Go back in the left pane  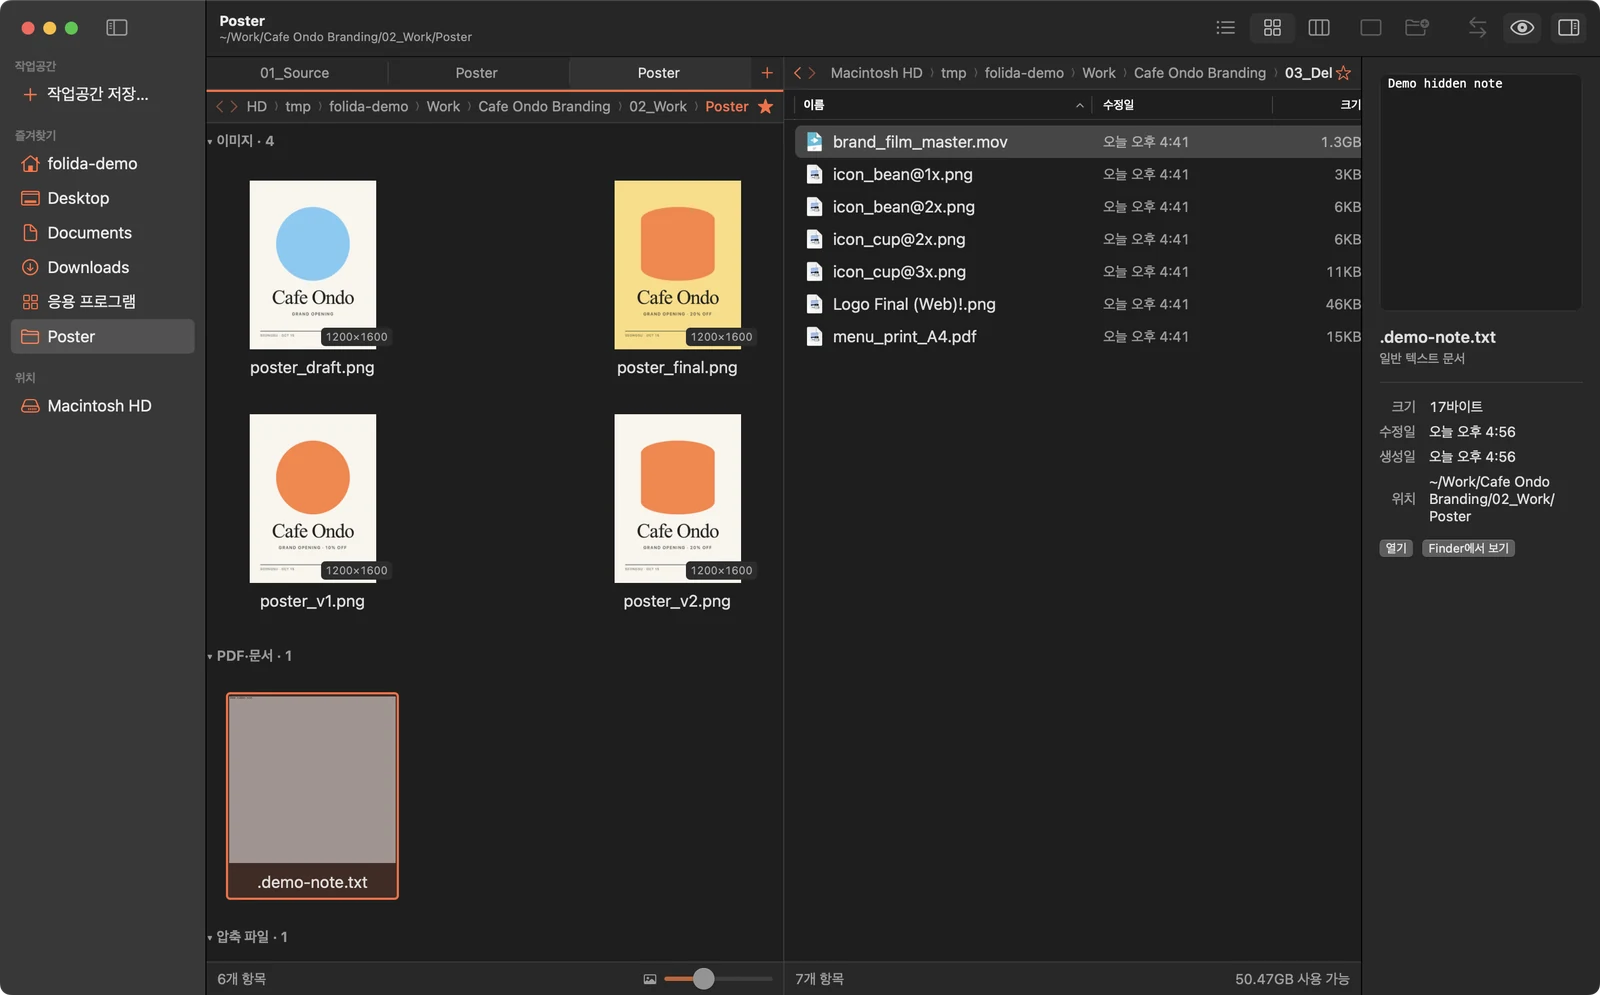point(220,106)
